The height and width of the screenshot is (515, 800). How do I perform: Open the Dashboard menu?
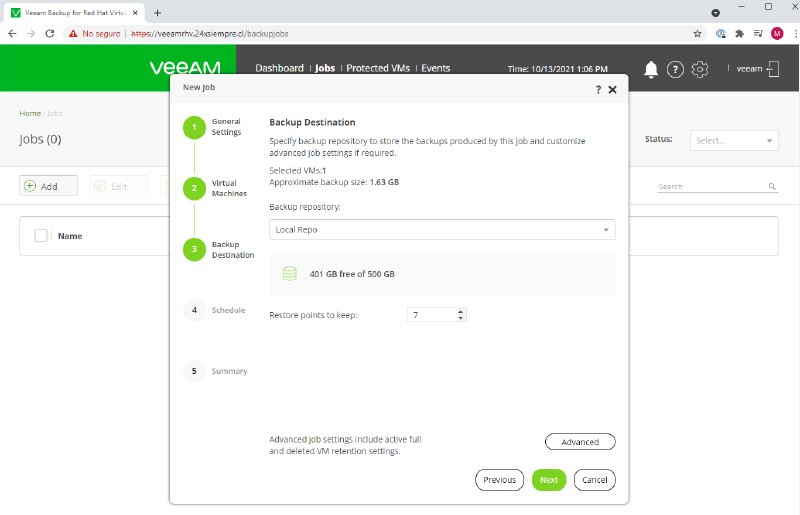click(279, 68)
